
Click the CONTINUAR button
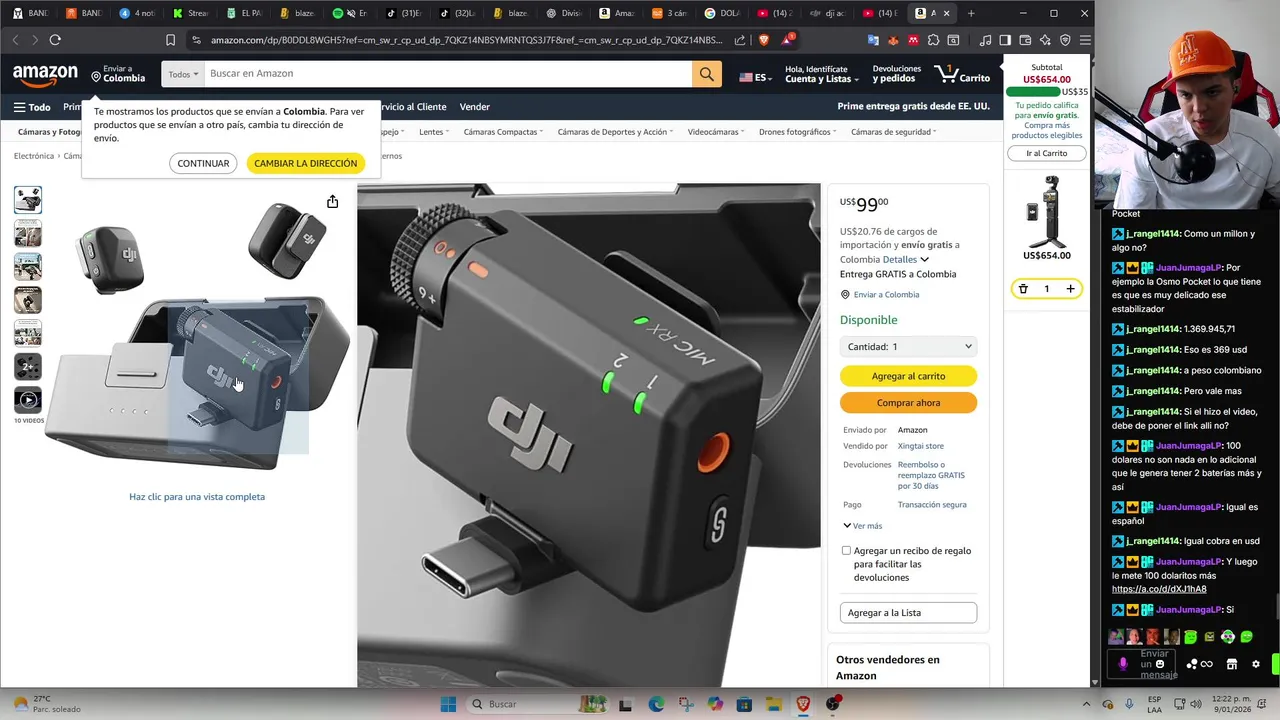[203, 163]
